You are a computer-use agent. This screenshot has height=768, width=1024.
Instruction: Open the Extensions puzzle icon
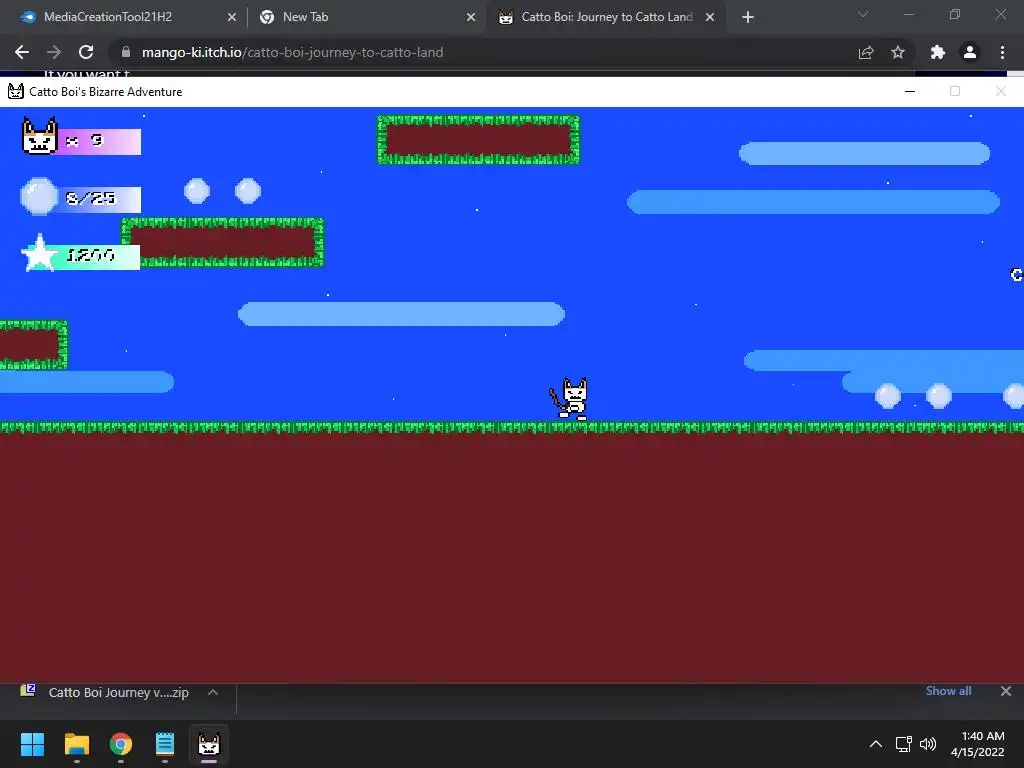pyautogui.click(x=938, y=52)
